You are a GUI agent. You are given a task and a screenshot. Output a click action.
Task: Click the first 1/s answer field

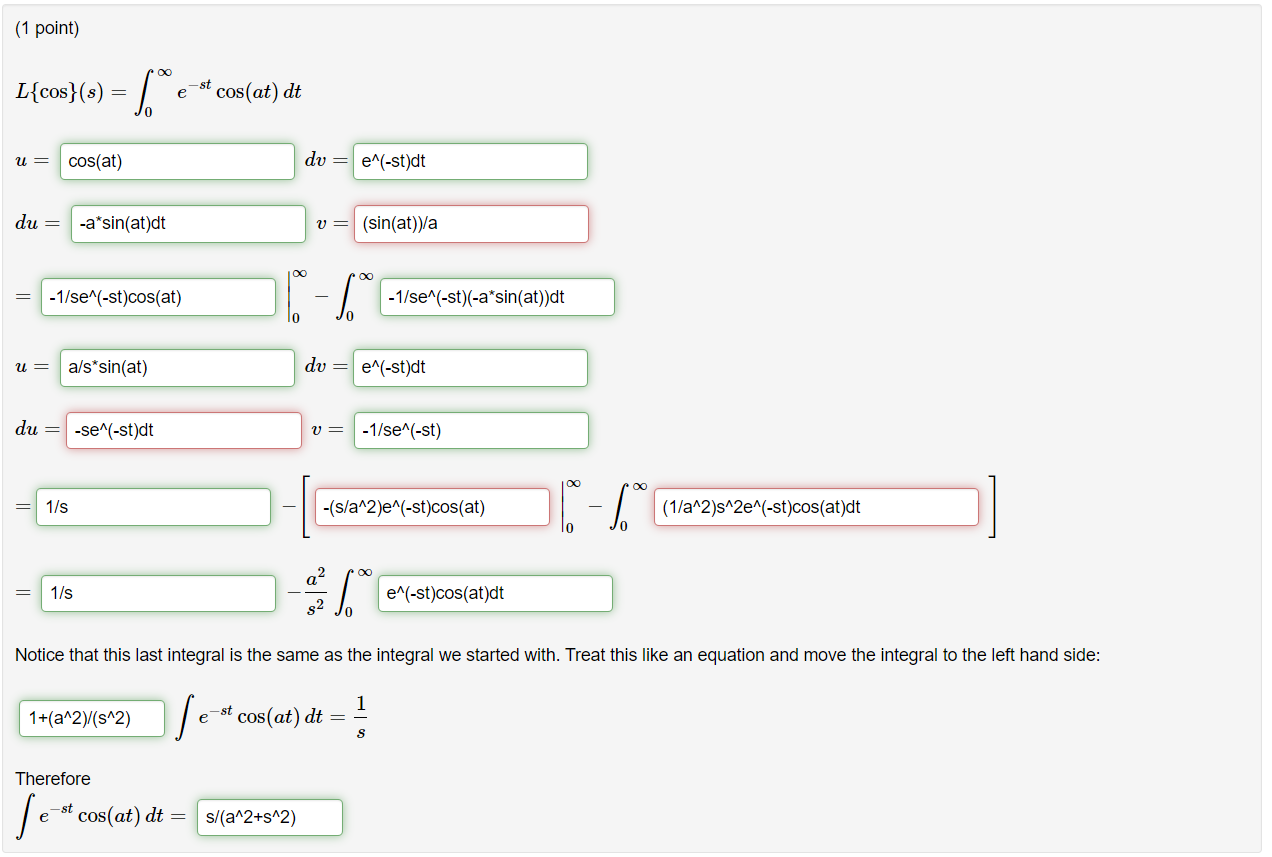(x=154, y=507)
